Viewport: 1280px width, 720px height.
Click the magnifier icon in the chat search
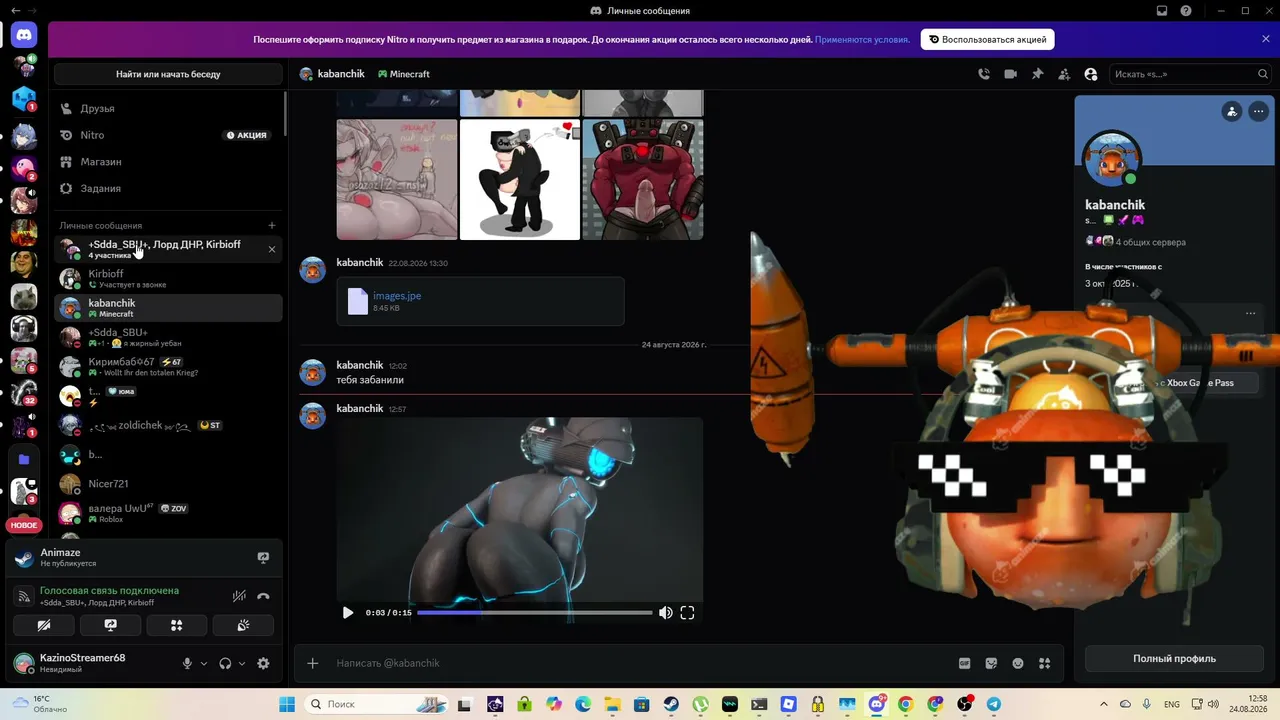(x=1263, y=74)
